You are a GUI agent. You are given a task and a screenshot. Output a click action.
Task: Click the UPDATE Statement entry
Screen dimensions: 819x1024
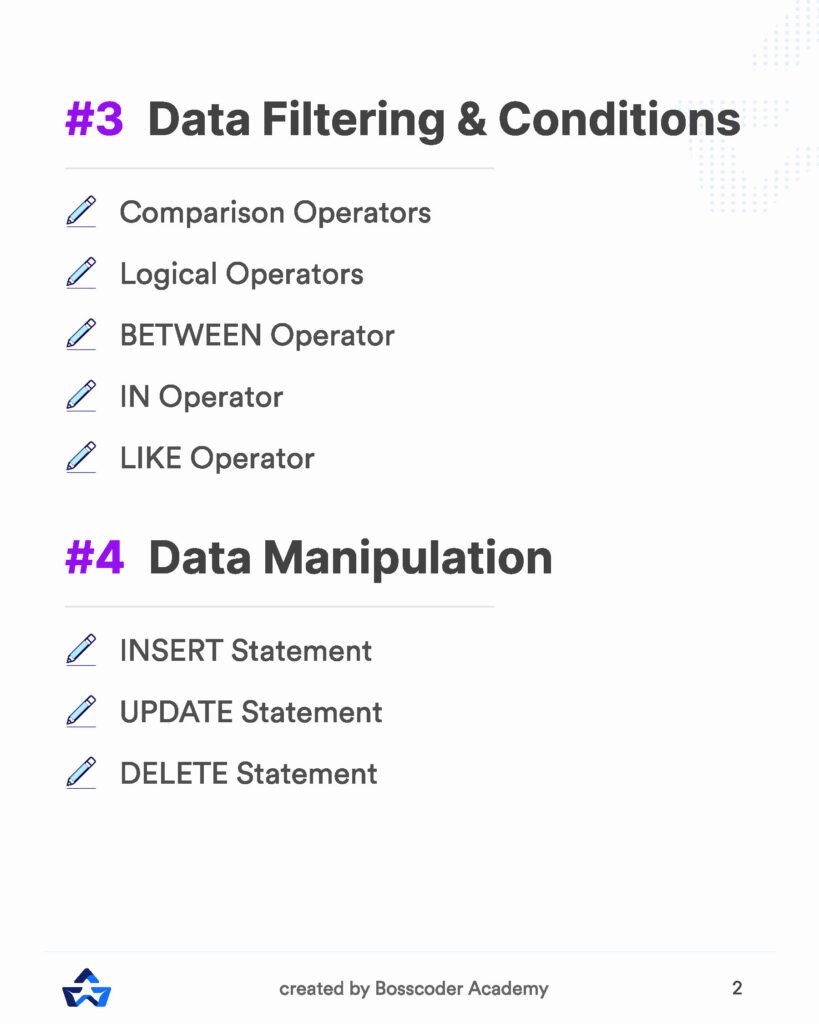250,712
